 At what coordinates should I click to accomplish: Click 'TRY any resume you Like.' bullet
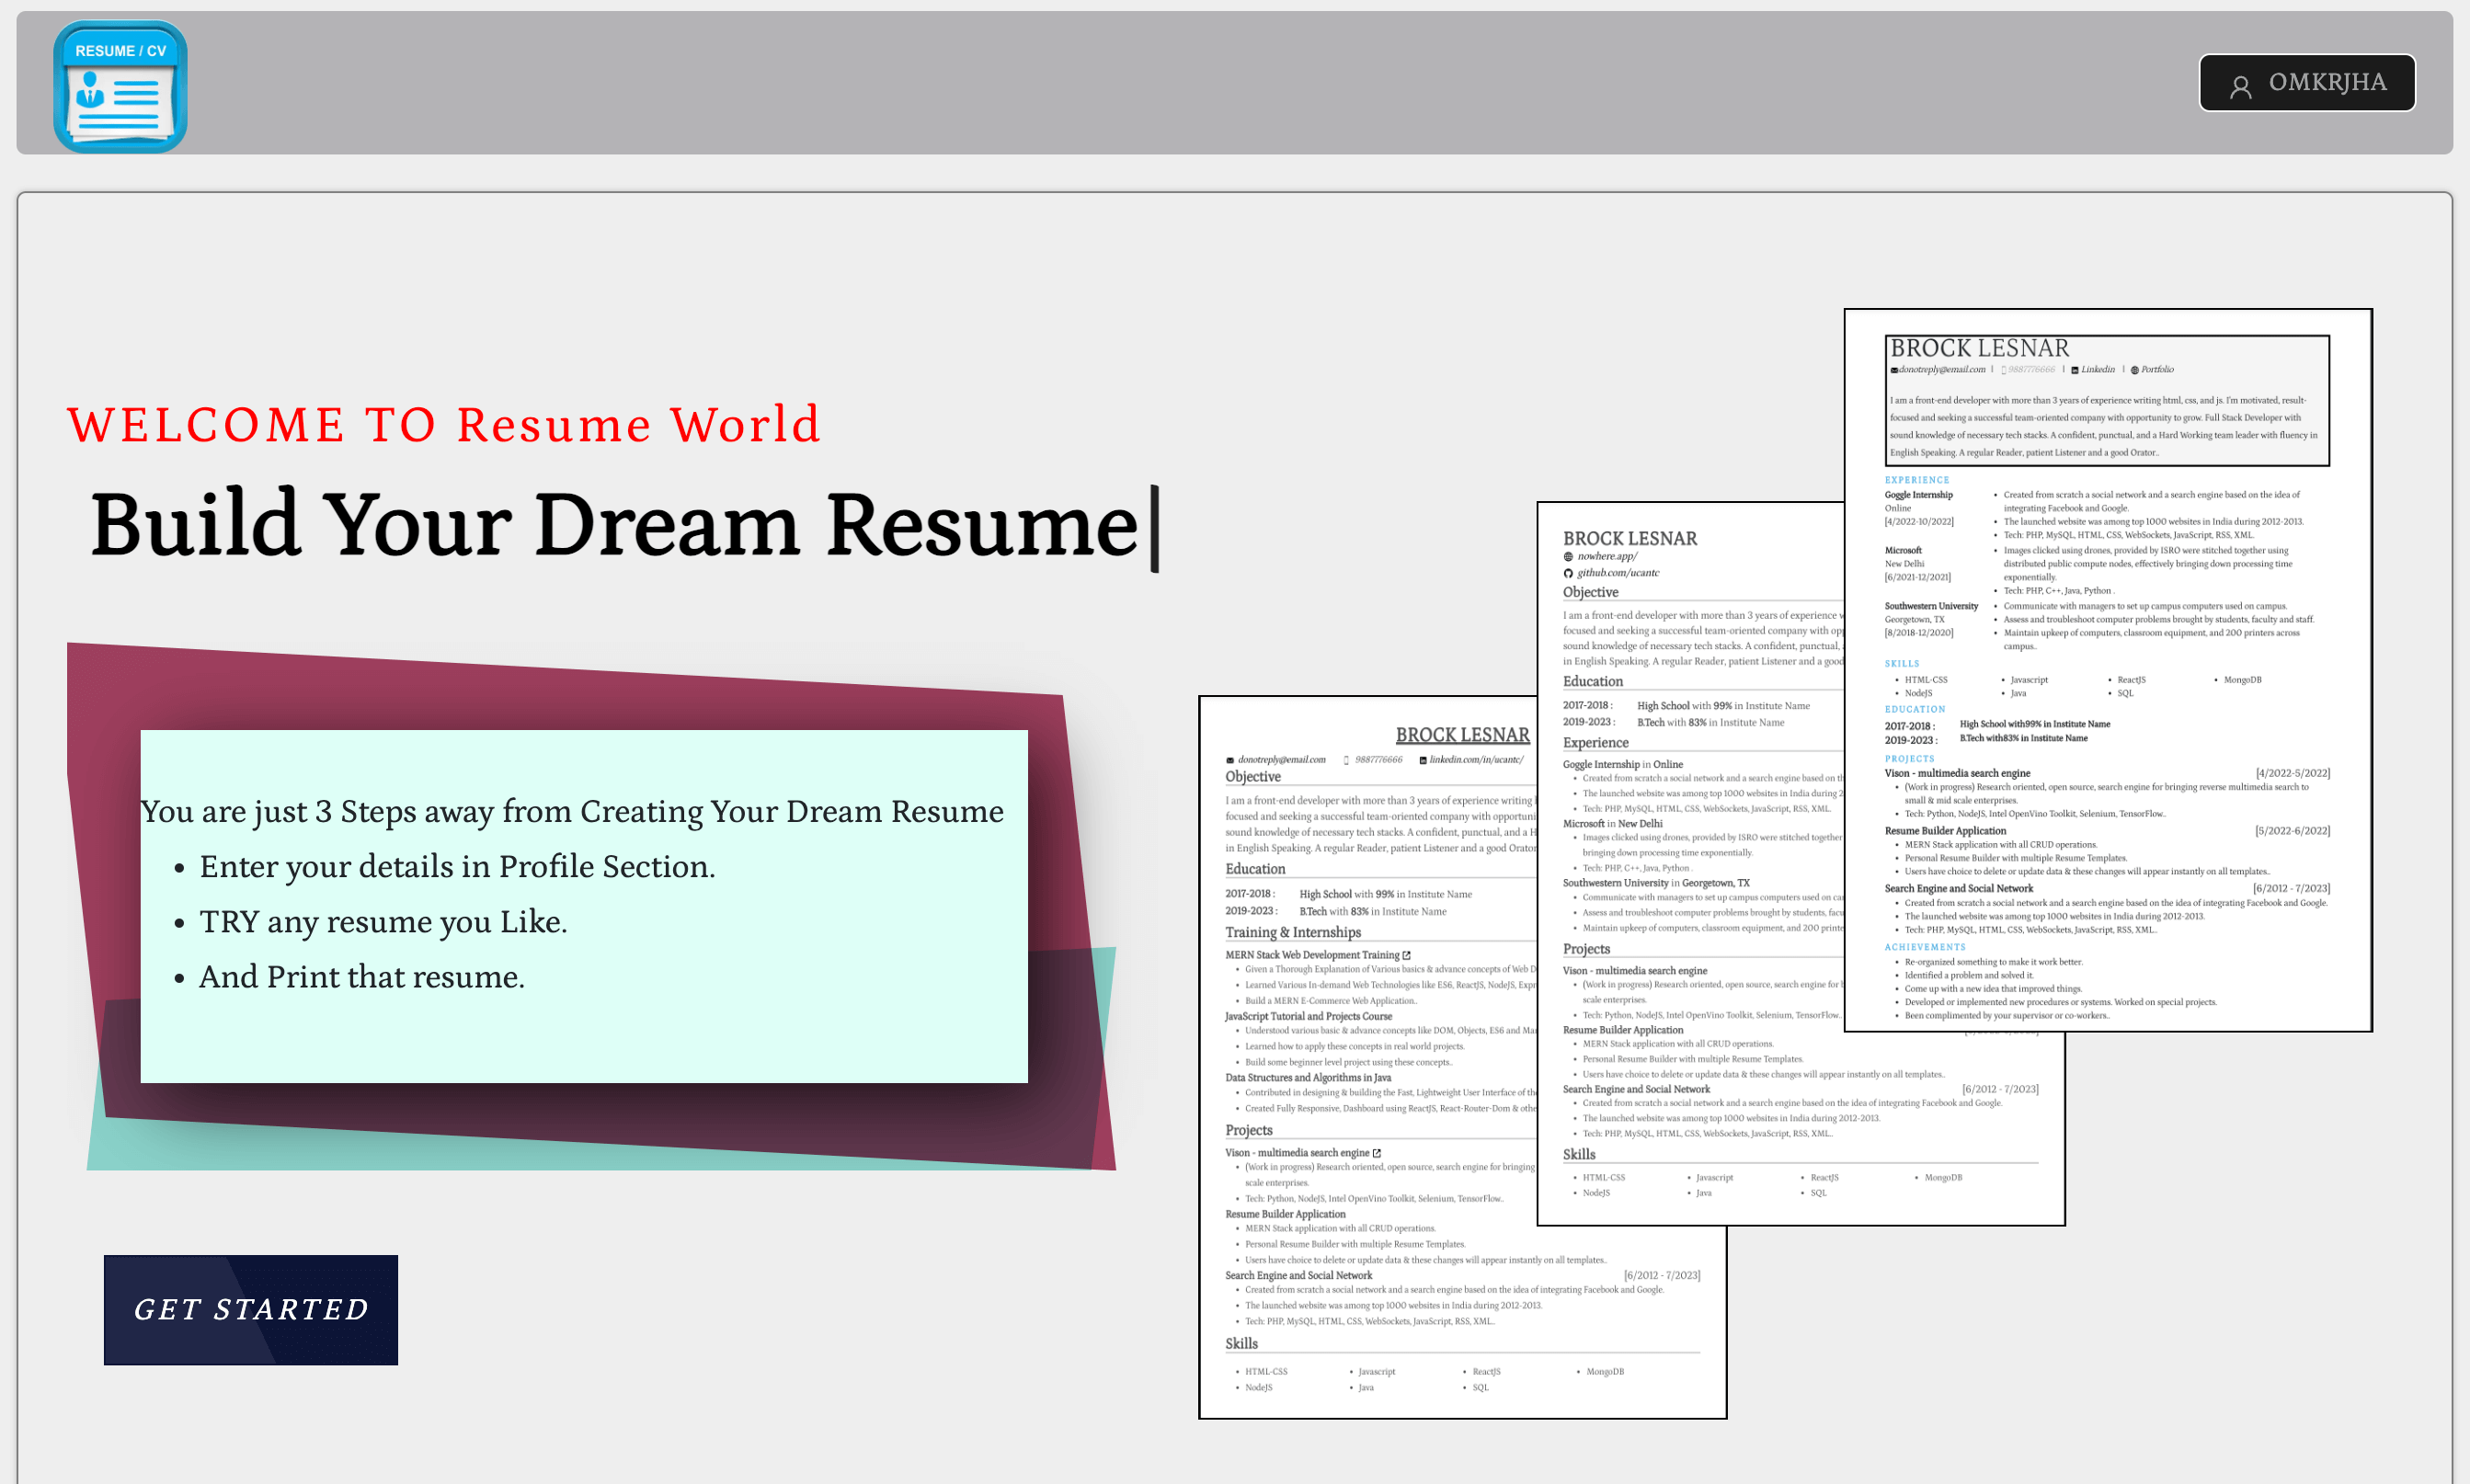pos(383,921)
